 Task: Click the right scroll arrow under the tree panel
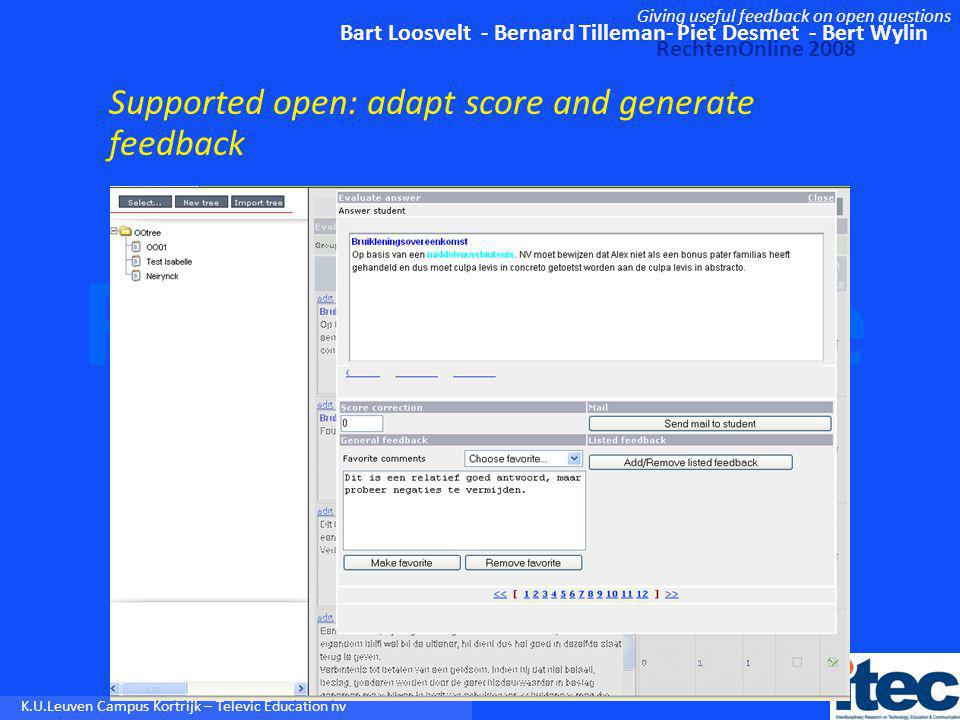300,688
